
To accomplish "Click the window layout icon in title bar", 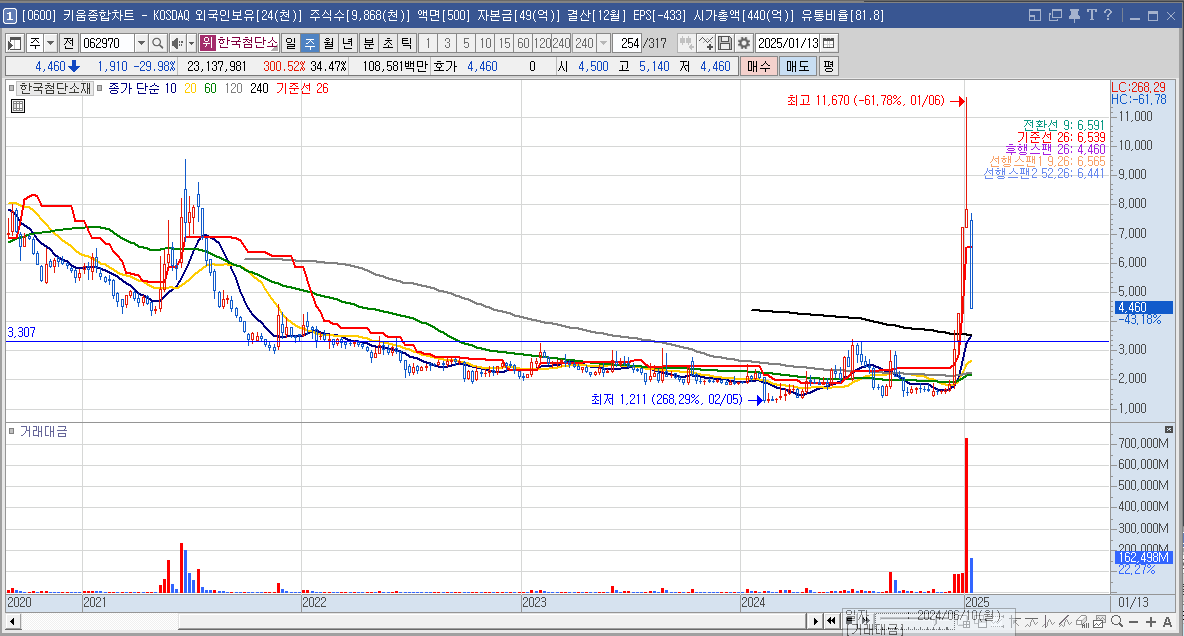I will (x=1035, y=15).
